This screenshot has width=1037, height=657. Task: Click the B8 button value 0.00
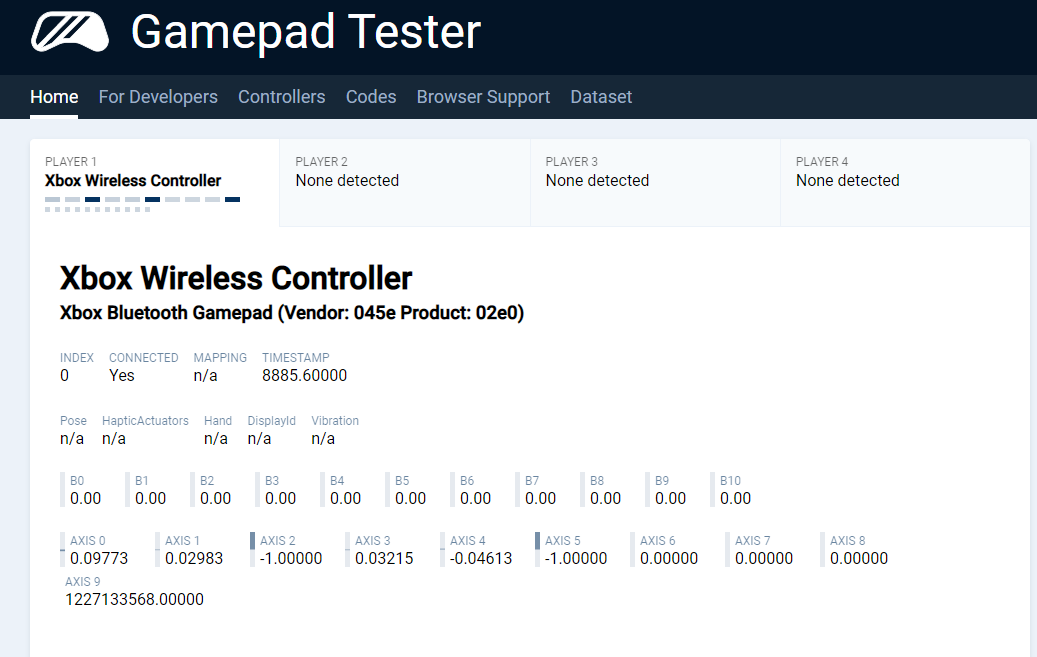tap(605, 498)
